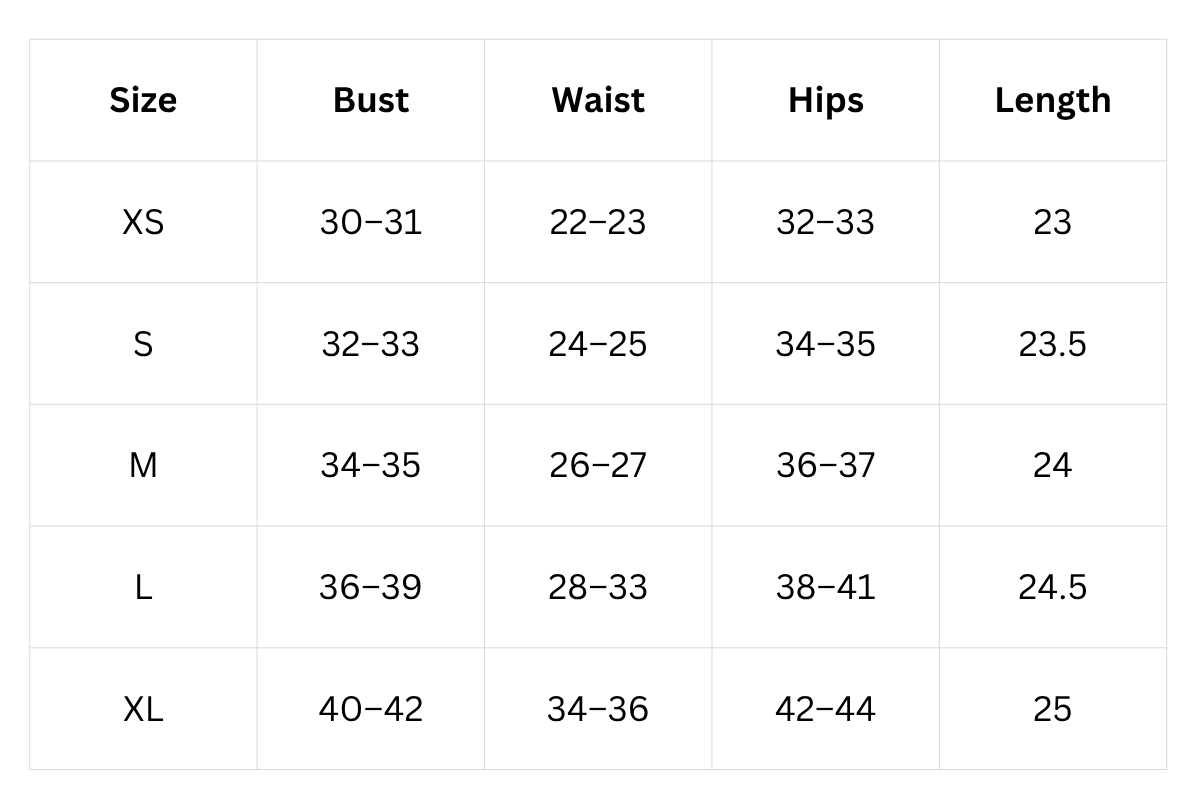
Task: Click the XL size row label
Action: 143,709
